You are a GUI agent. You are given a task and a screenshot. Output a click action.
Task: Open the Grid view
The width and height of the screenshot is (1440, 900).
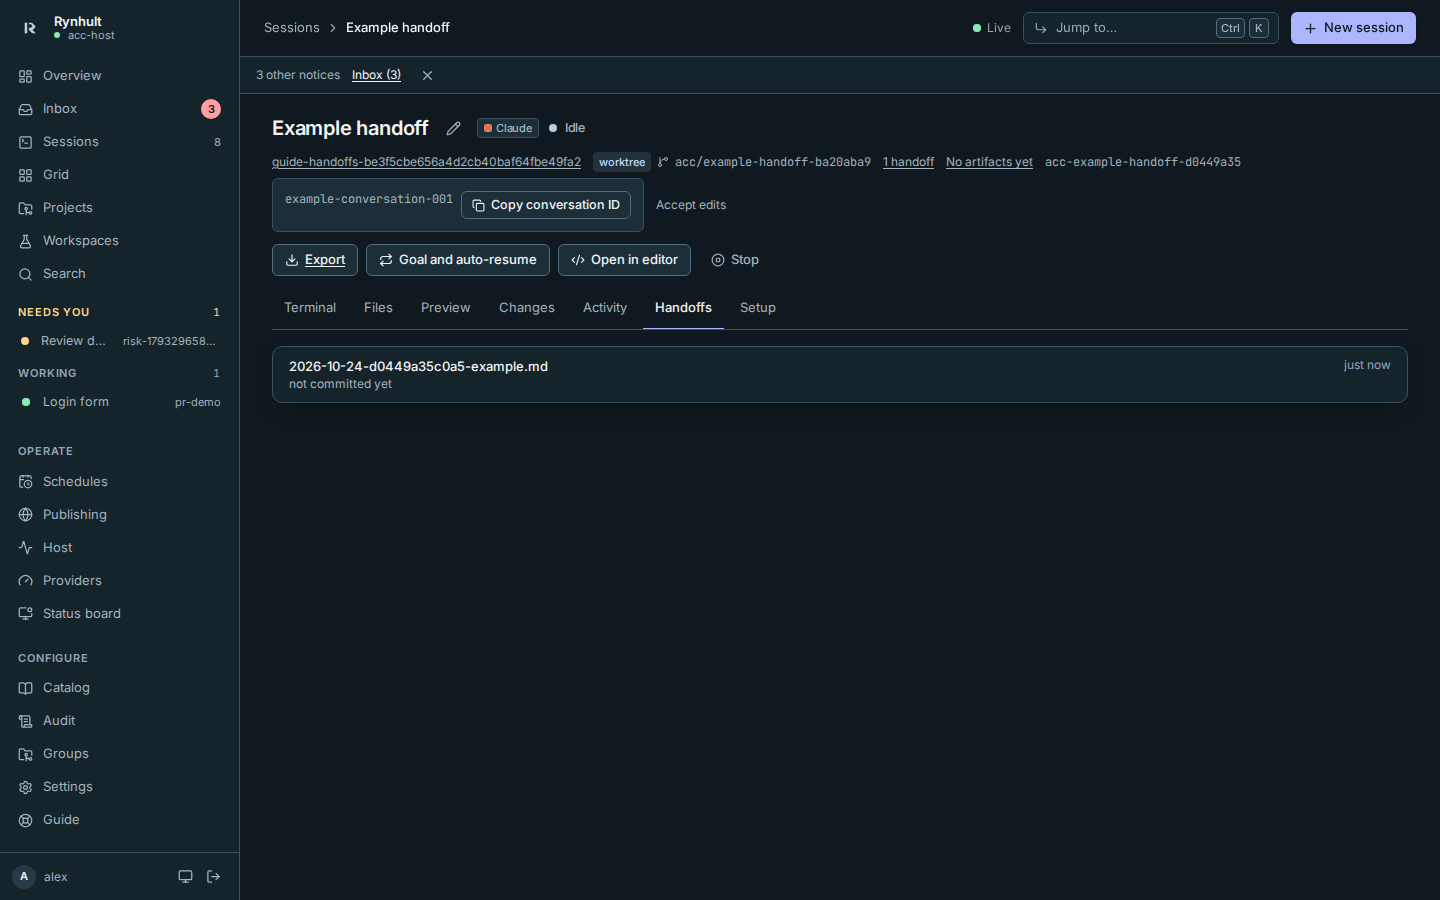[119, 175]
